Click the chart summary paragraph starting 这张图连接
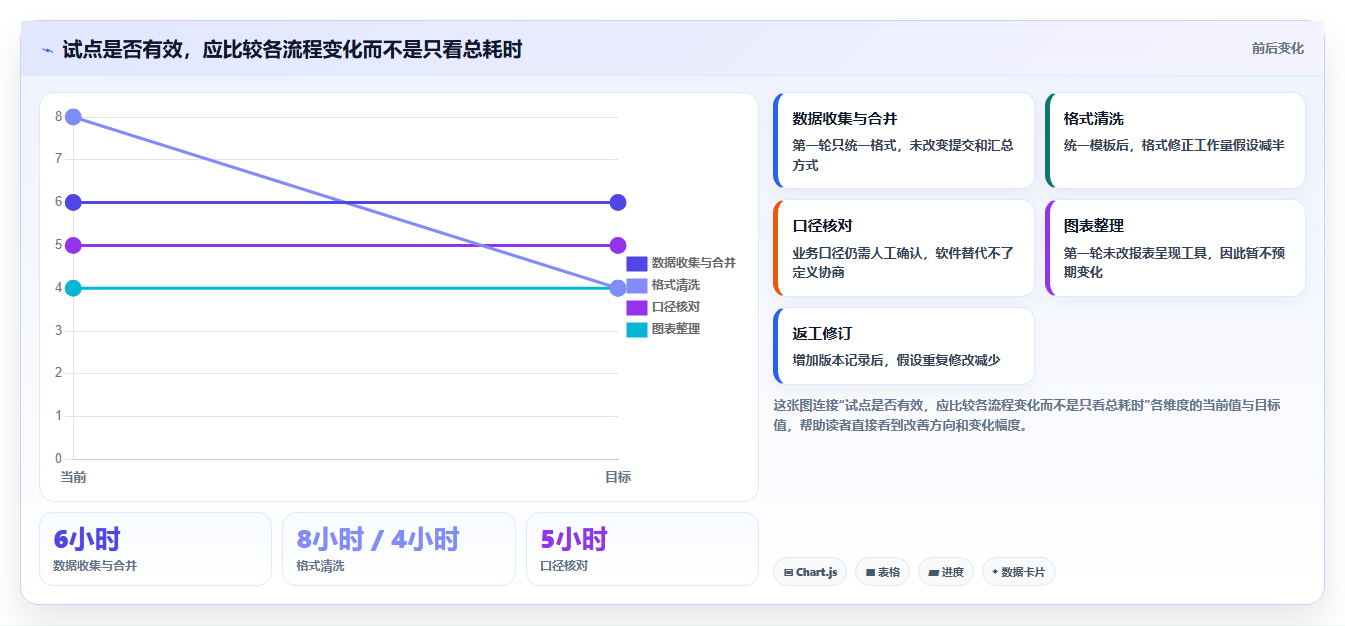The image size is (1345, 626). click(1027, 415)
